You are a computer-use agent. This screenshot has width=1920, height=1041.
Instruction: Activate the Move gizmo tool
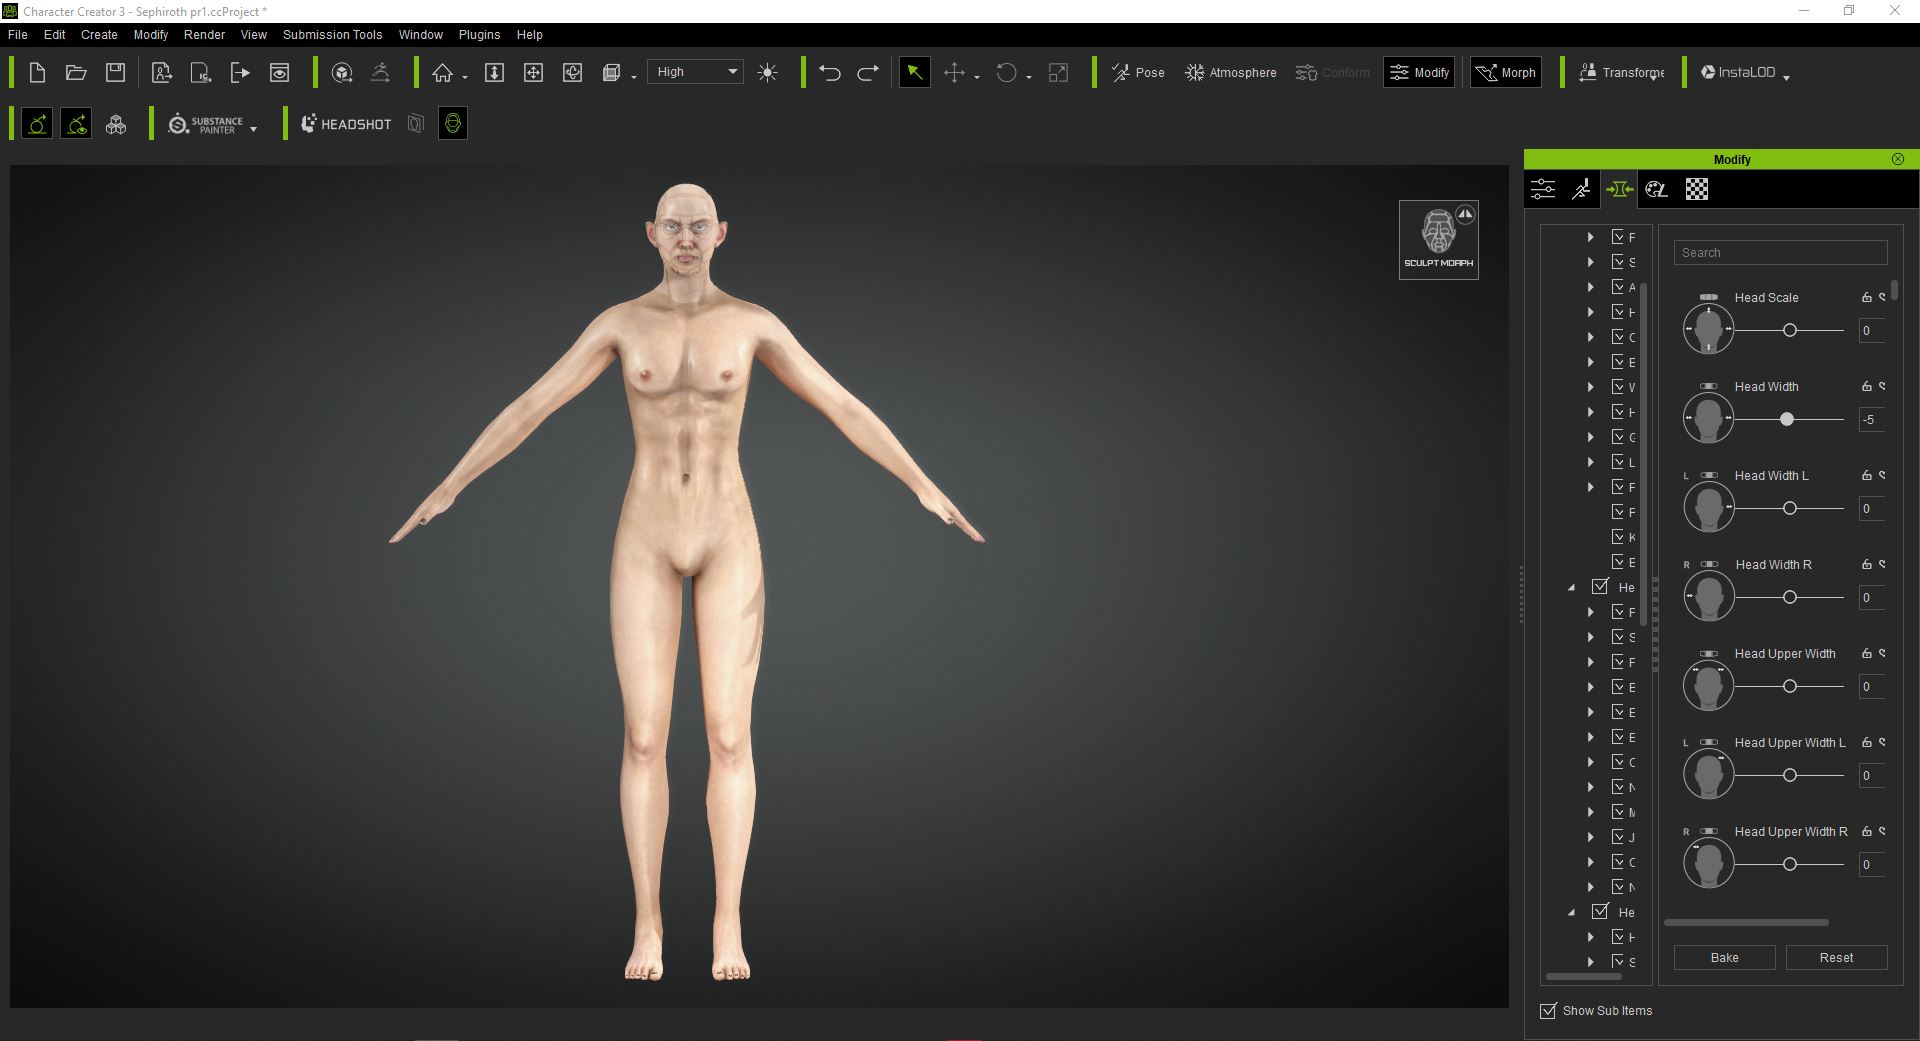click(x=954, y=72)
